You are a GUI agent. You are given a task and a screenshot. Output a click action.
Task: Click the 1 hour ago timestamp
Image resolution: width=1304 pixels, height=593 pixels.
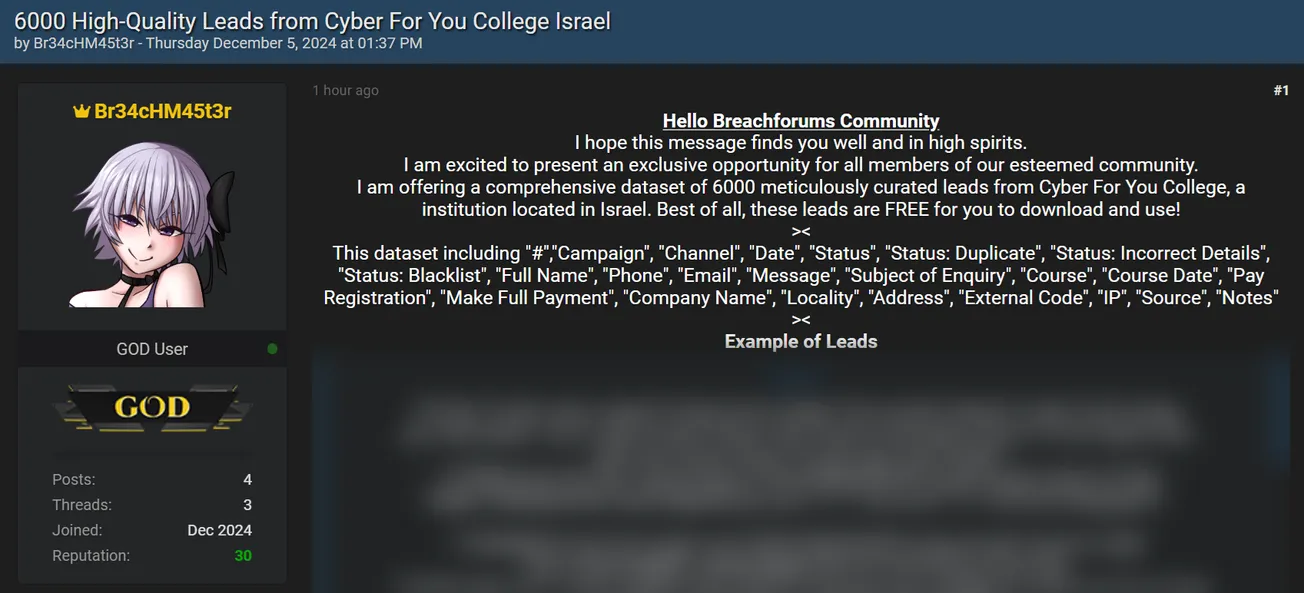tap(345, 90)
